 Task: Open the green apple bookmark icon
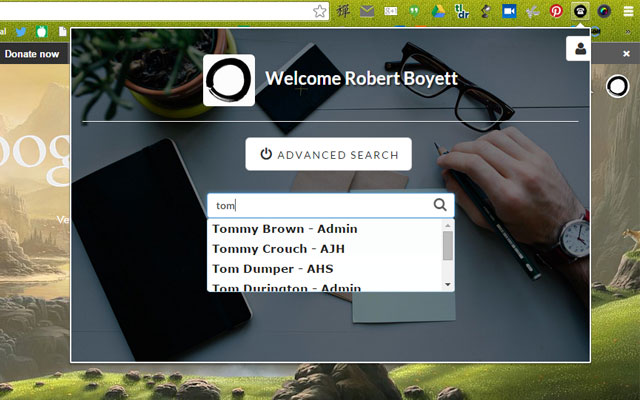coord(42,31)
